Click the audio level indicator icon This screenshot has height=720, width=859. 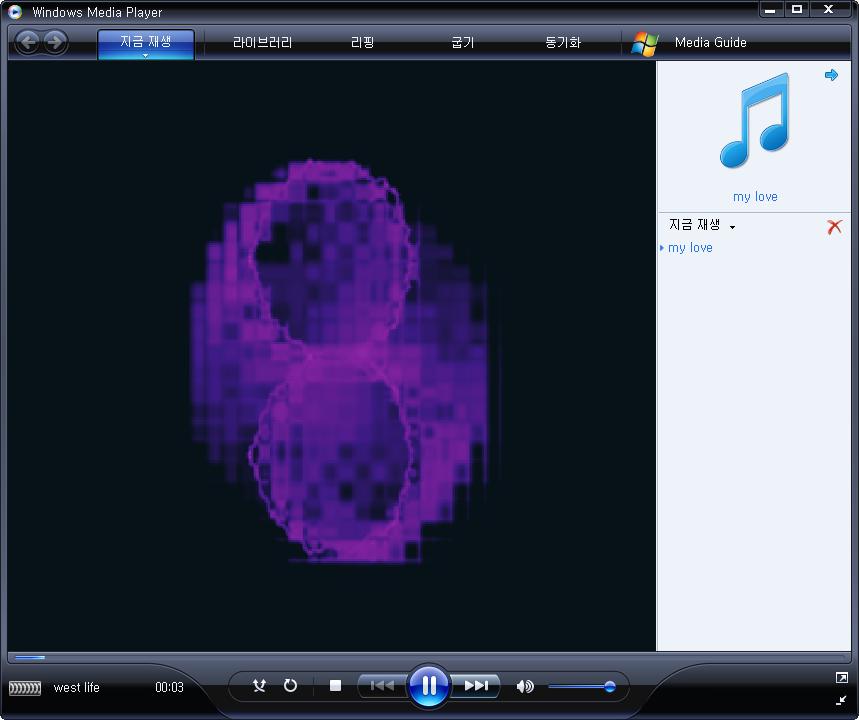(x=25, y=688)
